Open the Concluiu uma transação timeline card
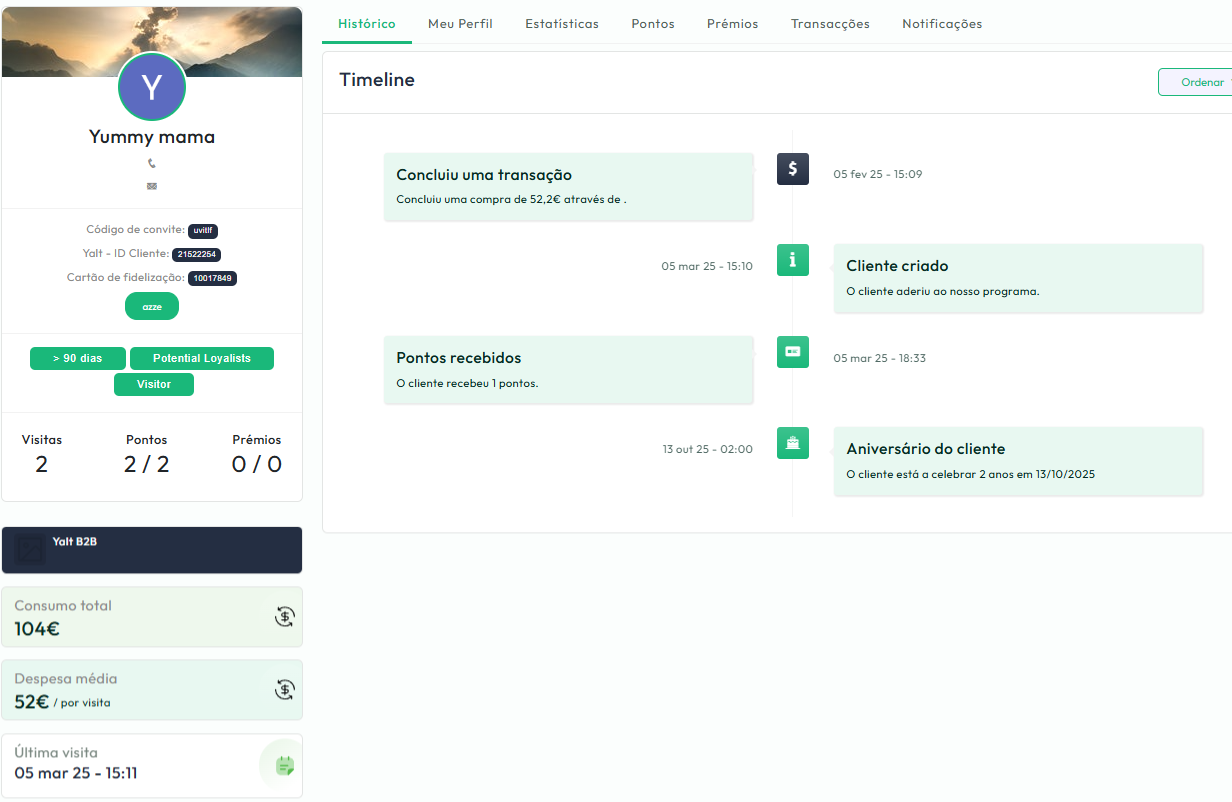The height and width of the screenshot is (802, 1232). pyautogui.click(x=568, y=186)
